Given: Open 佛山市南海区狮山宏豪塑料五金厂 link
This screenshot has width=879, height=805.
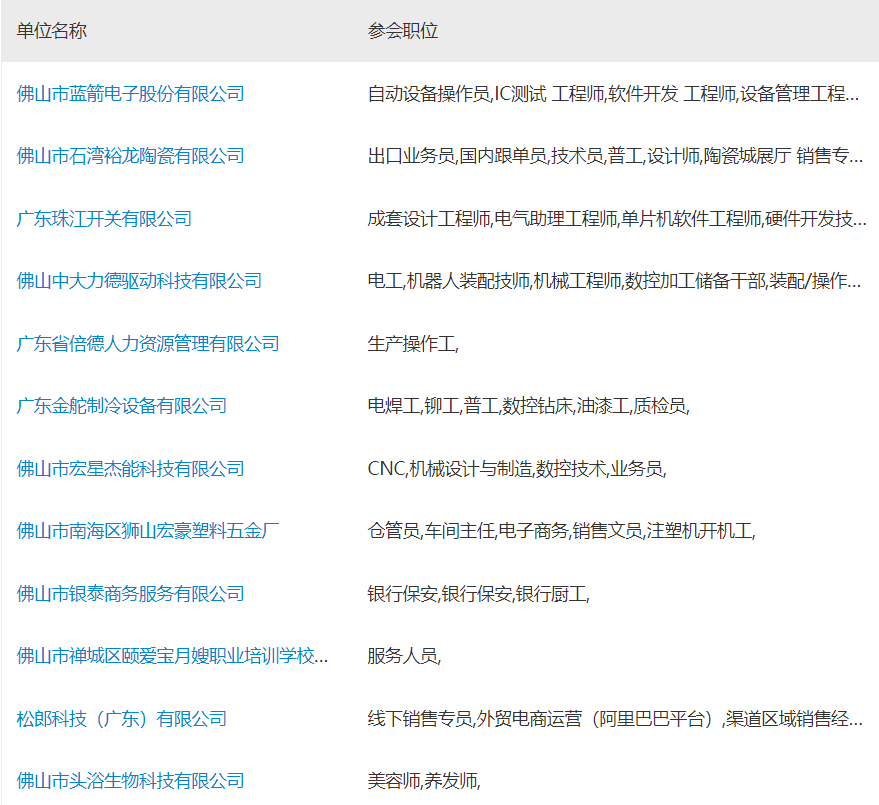Looking at the screenshot, I should pos(148,531).
